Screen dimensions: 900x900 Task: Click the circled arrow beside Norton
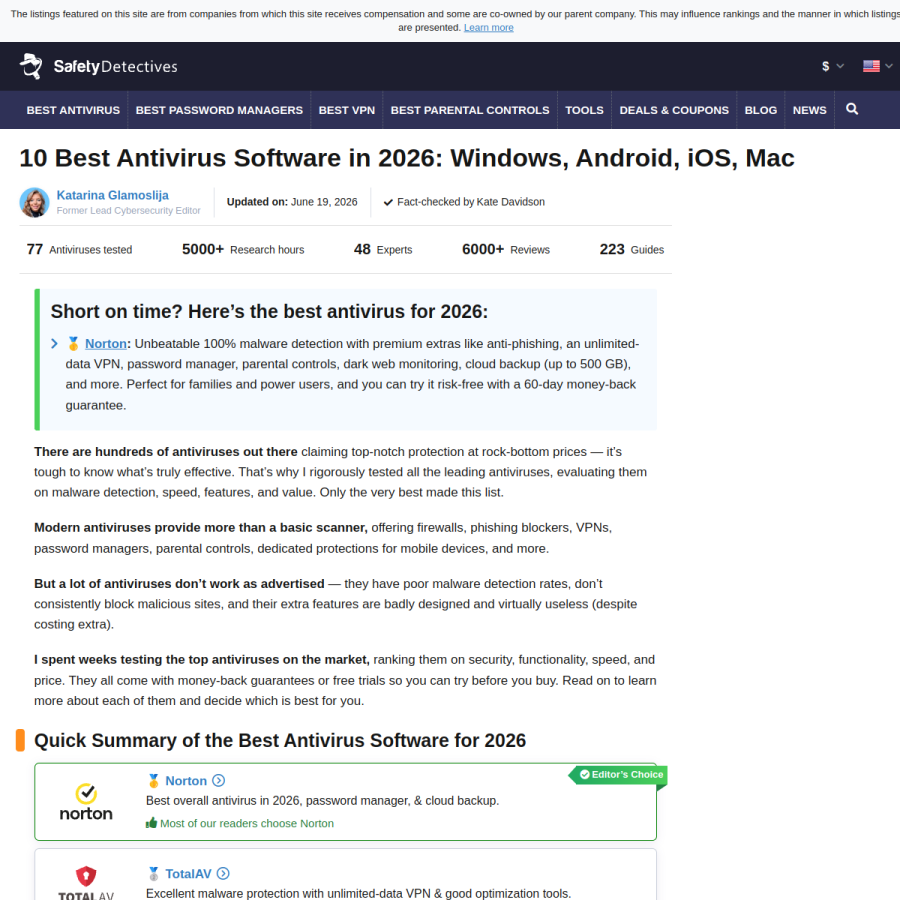point(218,781)
